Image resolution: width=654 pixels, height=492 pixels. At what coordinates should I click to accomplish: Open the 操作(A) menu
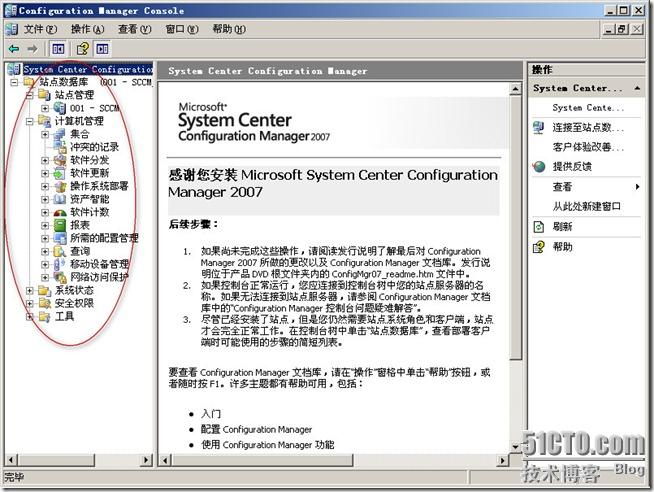(87, 29)
